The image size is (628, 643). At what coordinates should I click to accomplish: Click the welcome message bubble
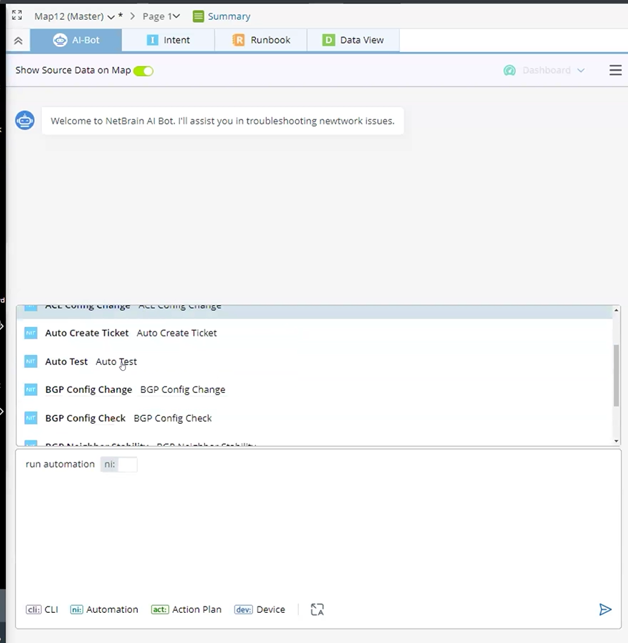[x=223, y=121]
